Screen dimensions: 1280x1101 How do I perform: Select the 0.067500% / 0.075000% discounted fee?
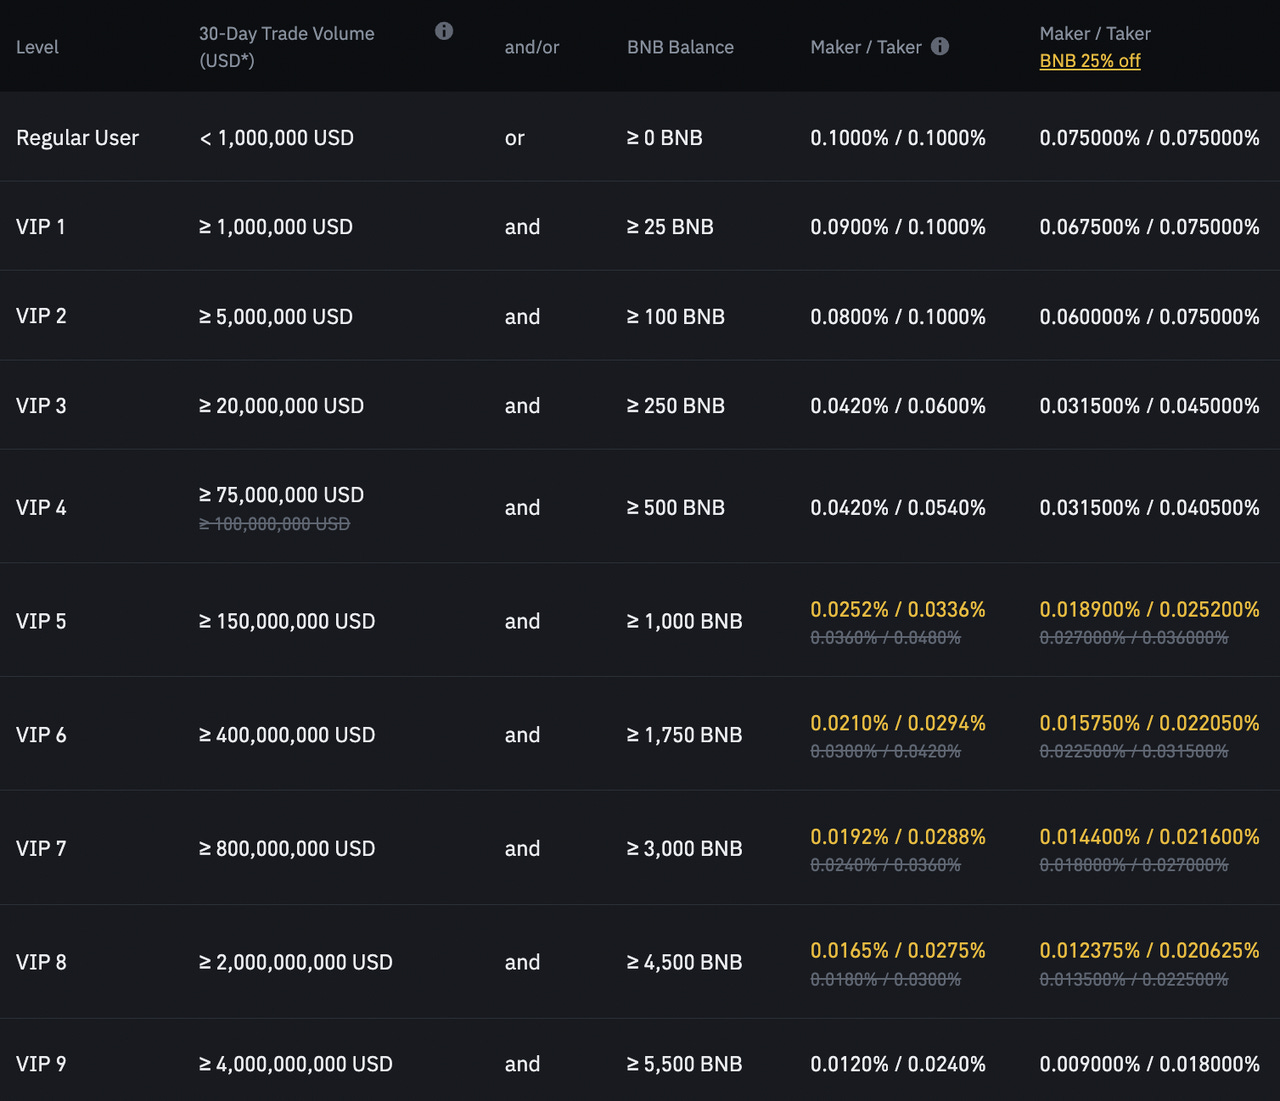click(1150, 227)
